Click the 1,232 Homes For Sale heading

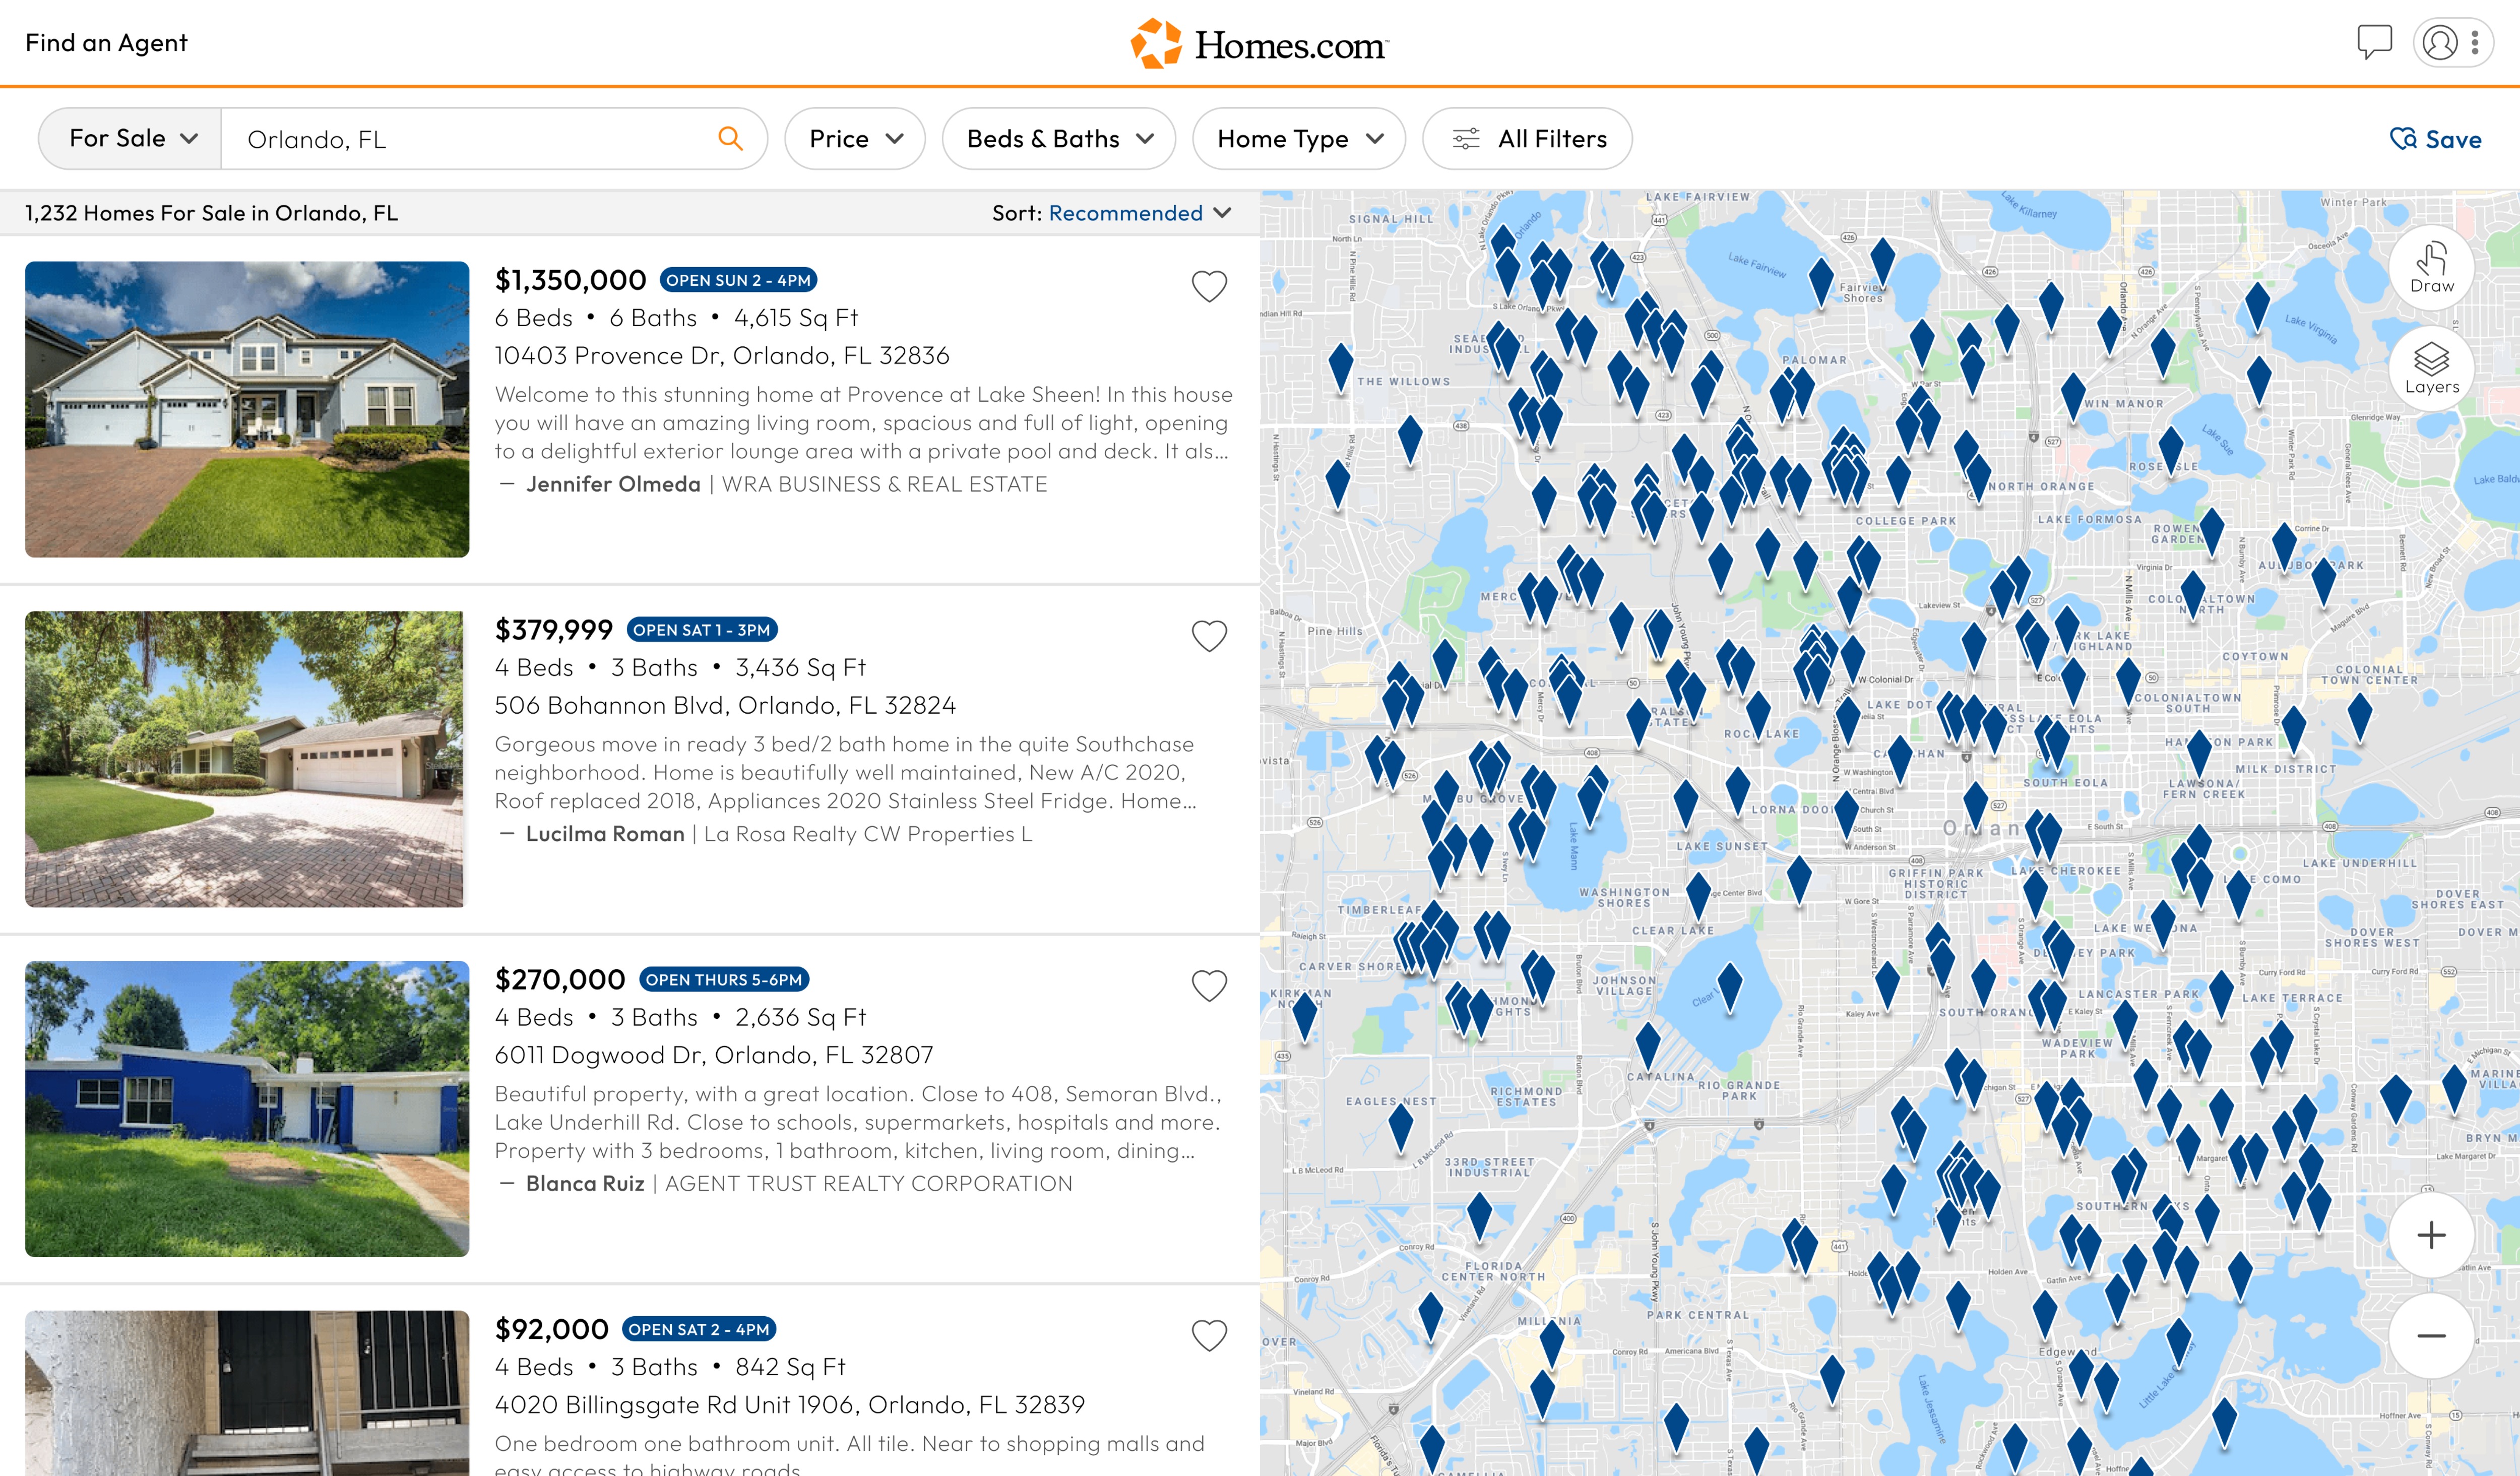(211, 213)
